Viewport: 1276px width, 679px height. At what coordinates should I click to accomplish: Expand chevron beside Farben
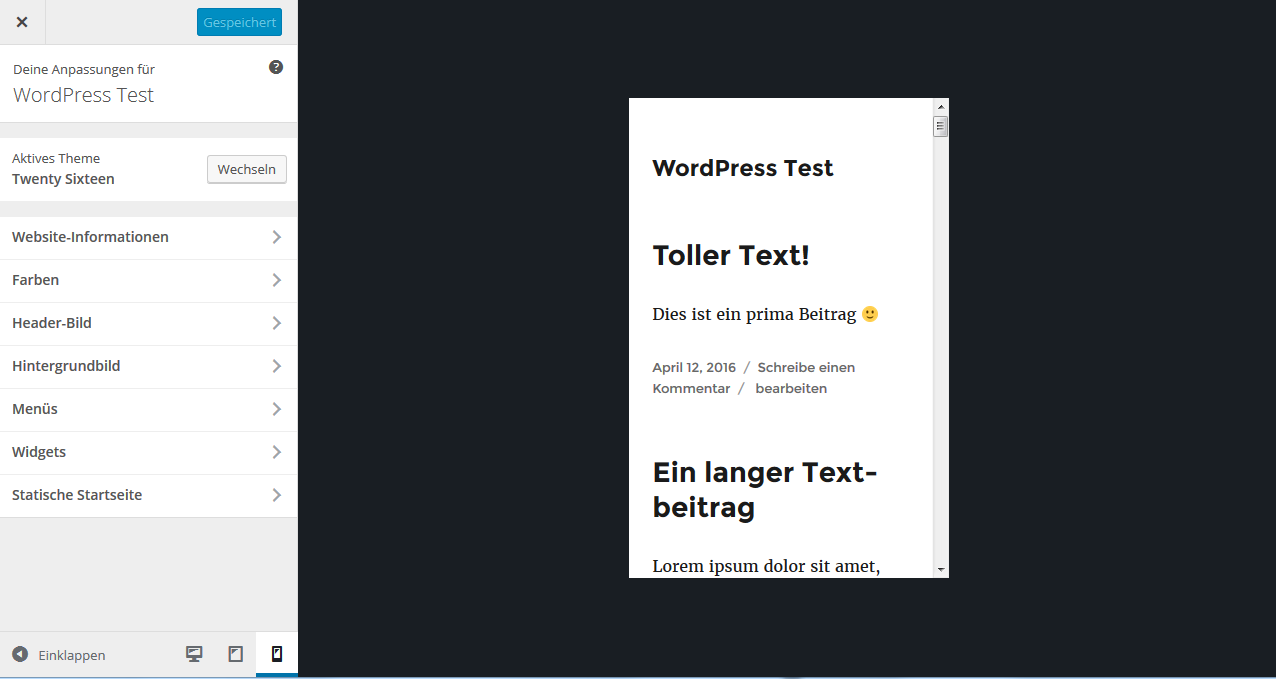pyautogui.click(x=277, y=280)
